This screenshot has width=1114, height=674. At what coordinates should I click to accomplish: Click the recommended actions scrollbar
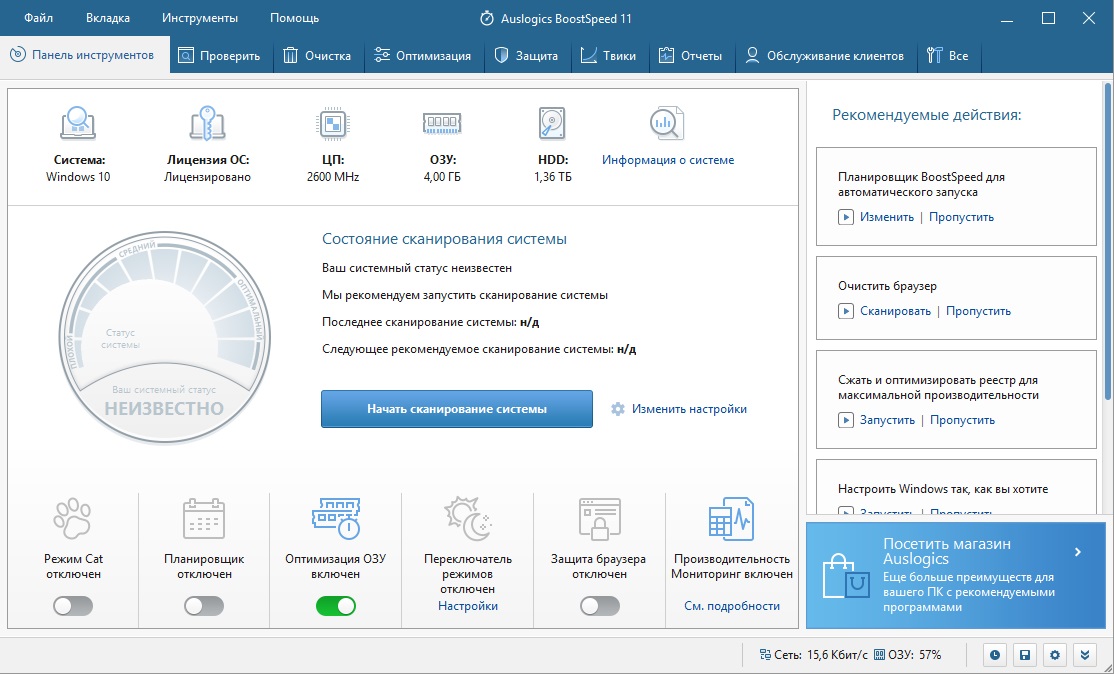point(1106,250)
